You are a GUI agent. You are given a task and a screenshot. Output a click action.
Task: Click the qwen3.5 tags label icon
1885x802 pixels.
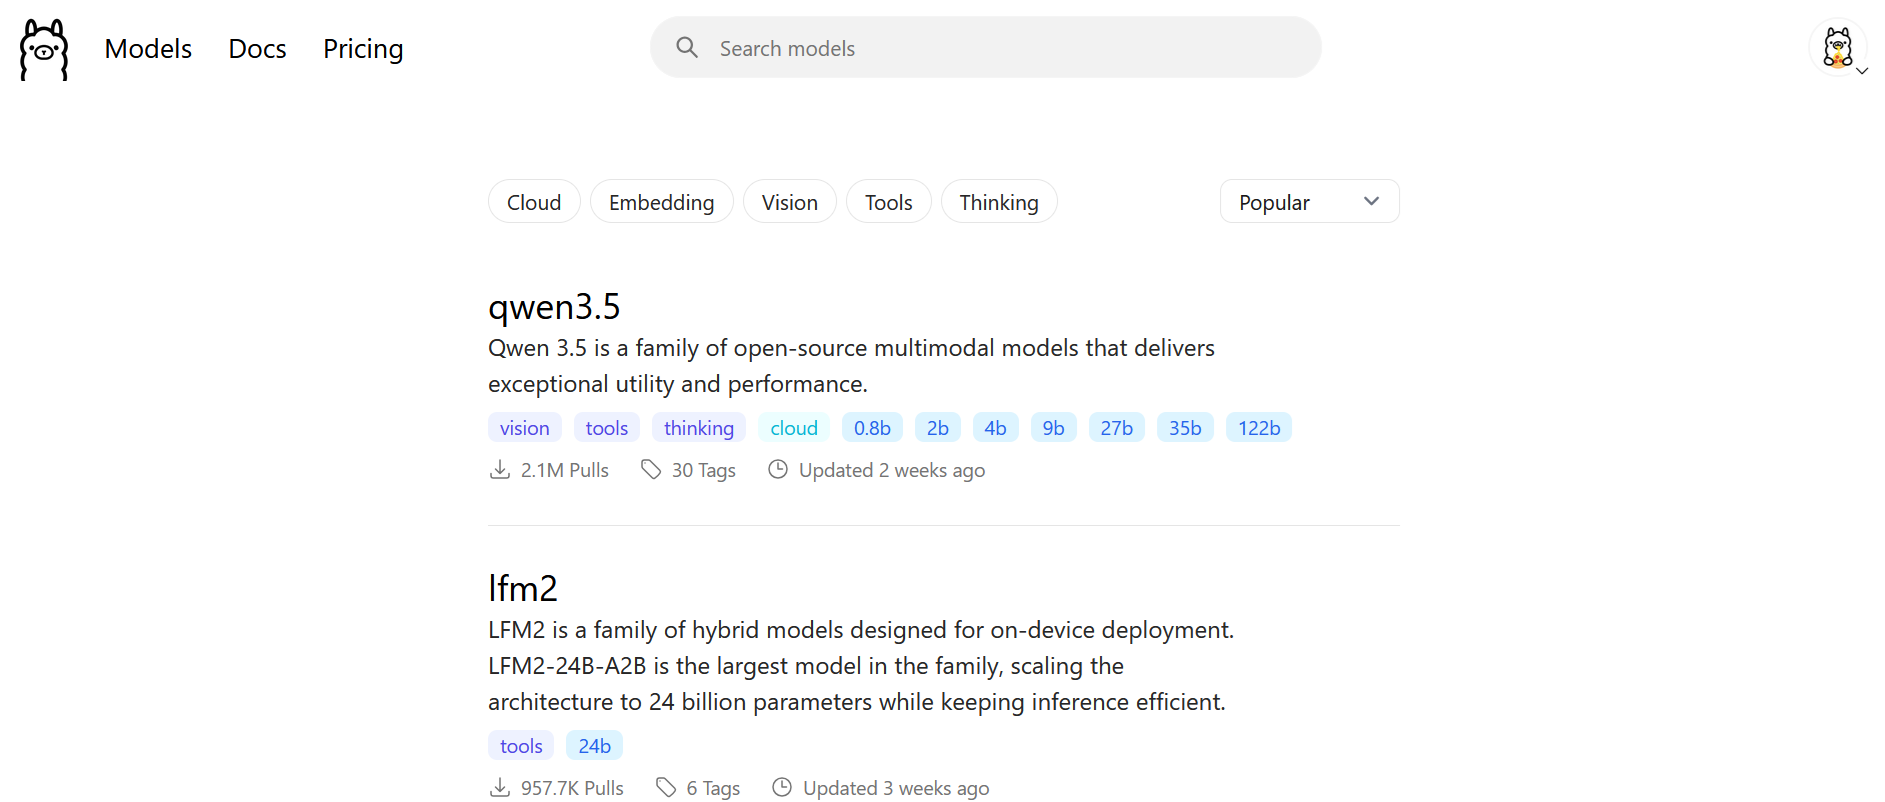pos(651,470)
